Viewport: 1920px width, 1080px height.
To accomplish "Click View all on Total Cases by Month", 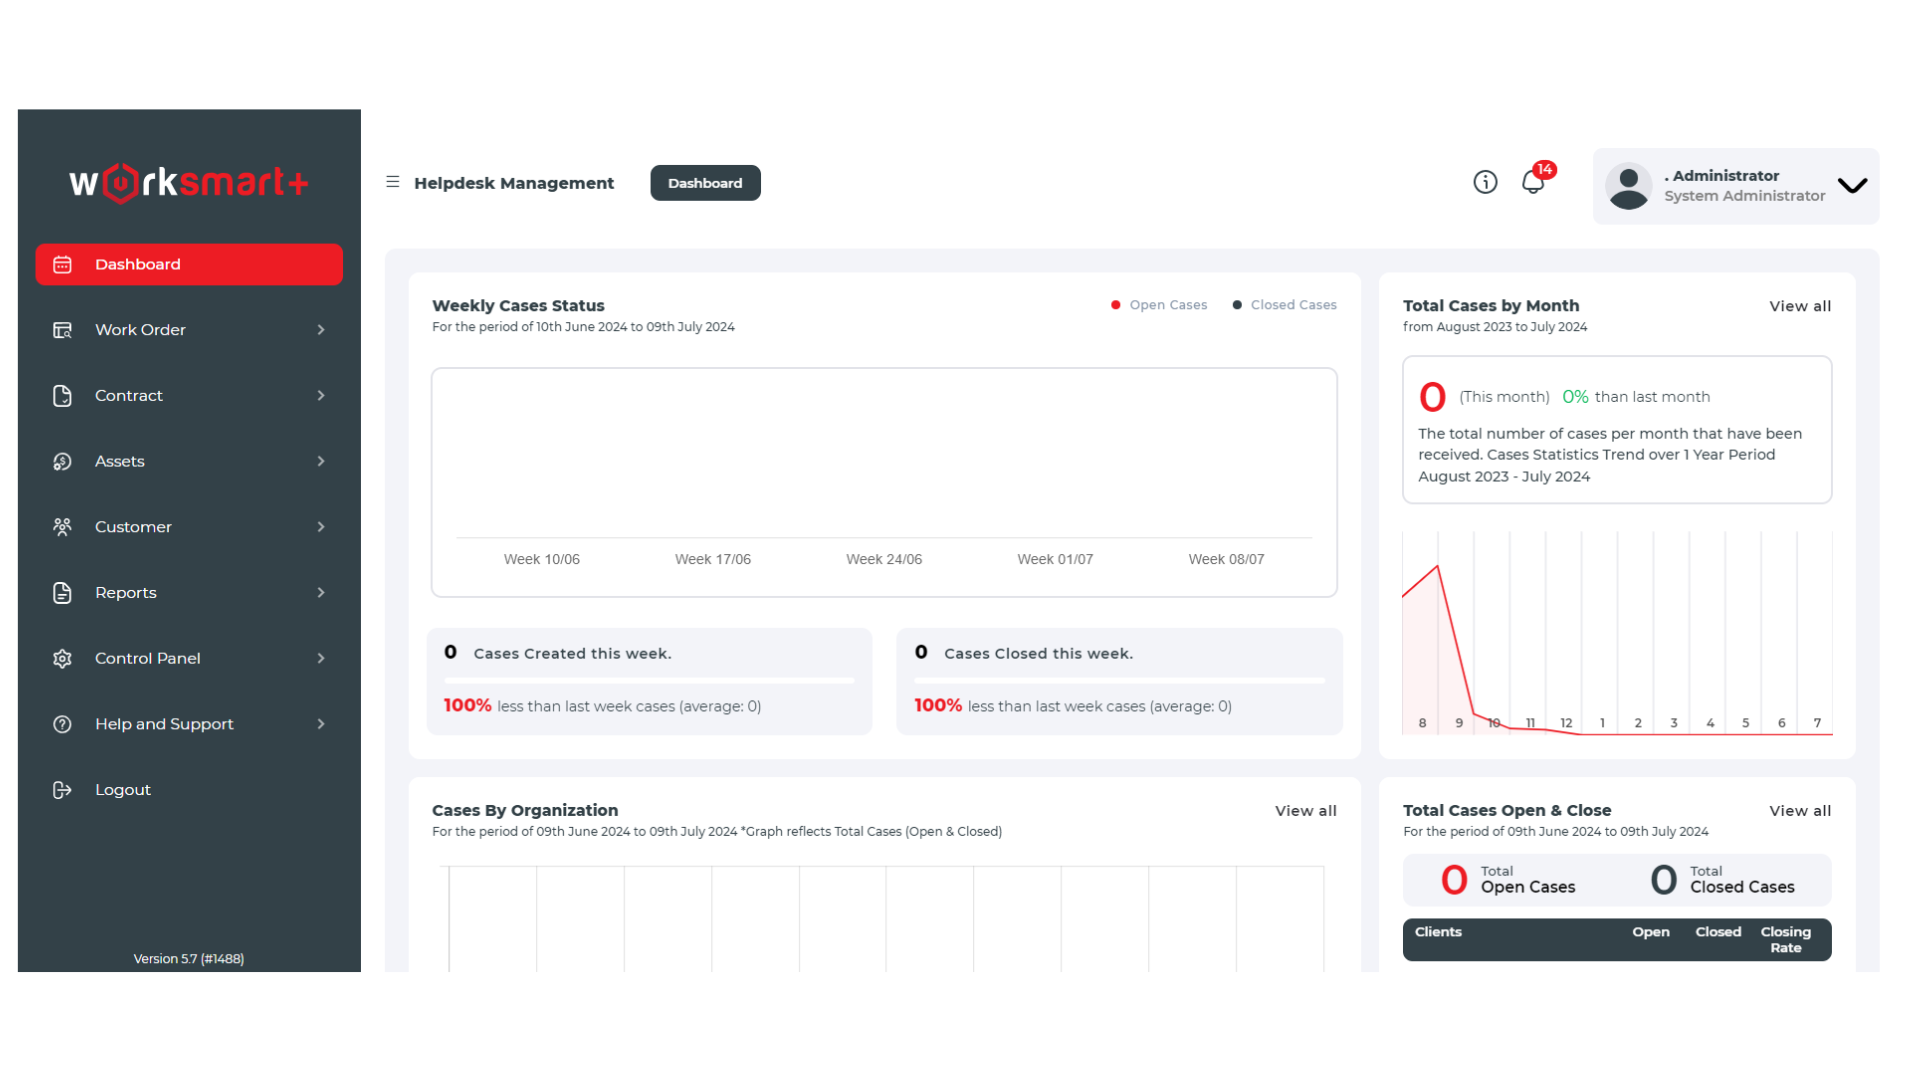I will [x=1799, y=306].
